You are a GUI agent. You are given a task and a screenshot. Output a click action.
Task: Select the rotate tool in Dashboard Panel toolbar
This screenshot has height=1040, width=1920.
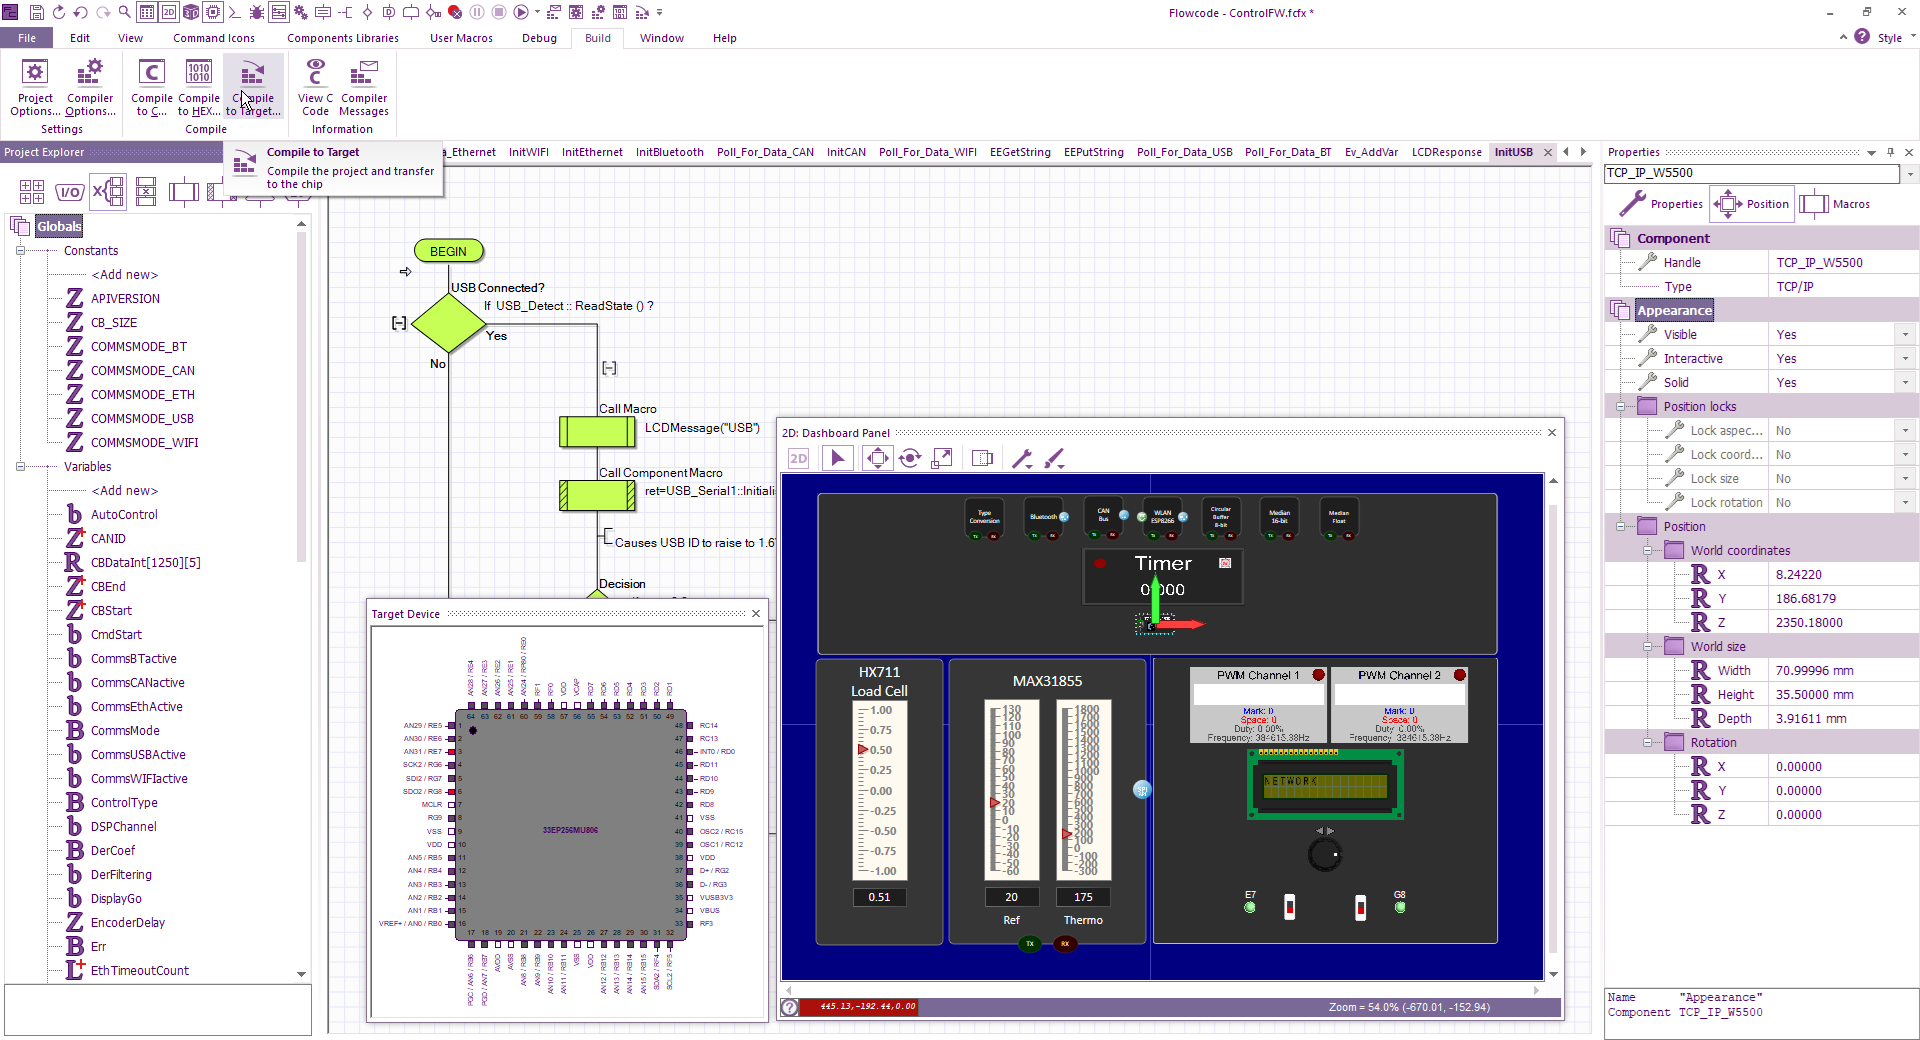[x=910, y=458]
